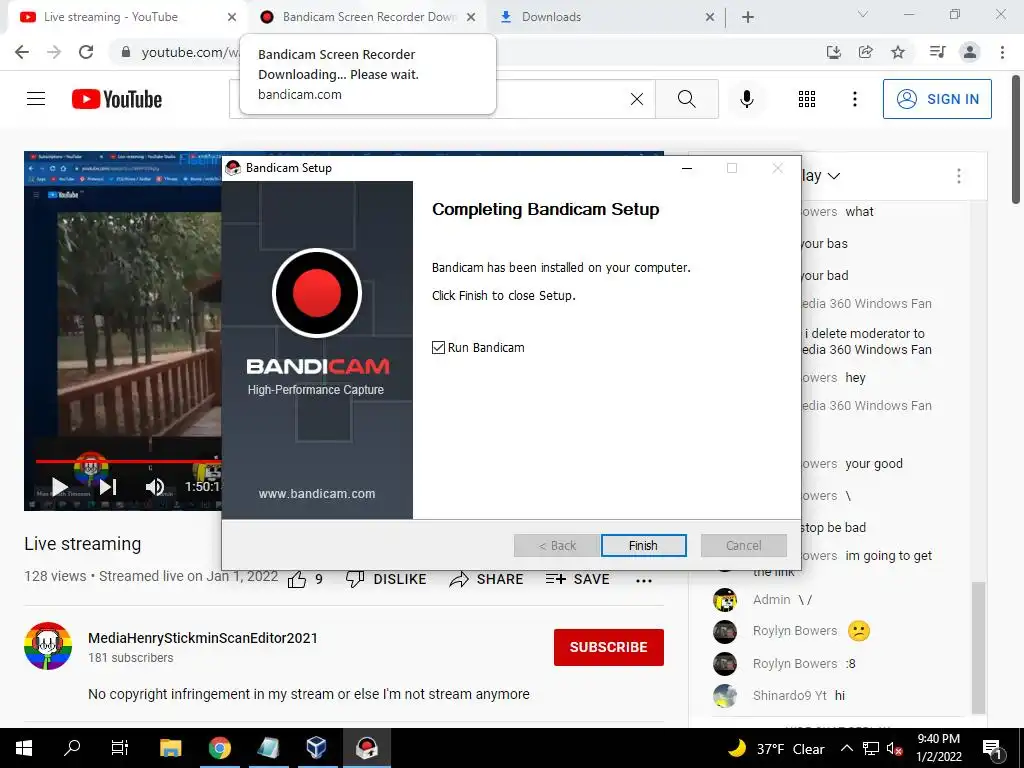The image size is (1024, 768).
Task: Click the red video progress bar
Action: tap(127, 461)
